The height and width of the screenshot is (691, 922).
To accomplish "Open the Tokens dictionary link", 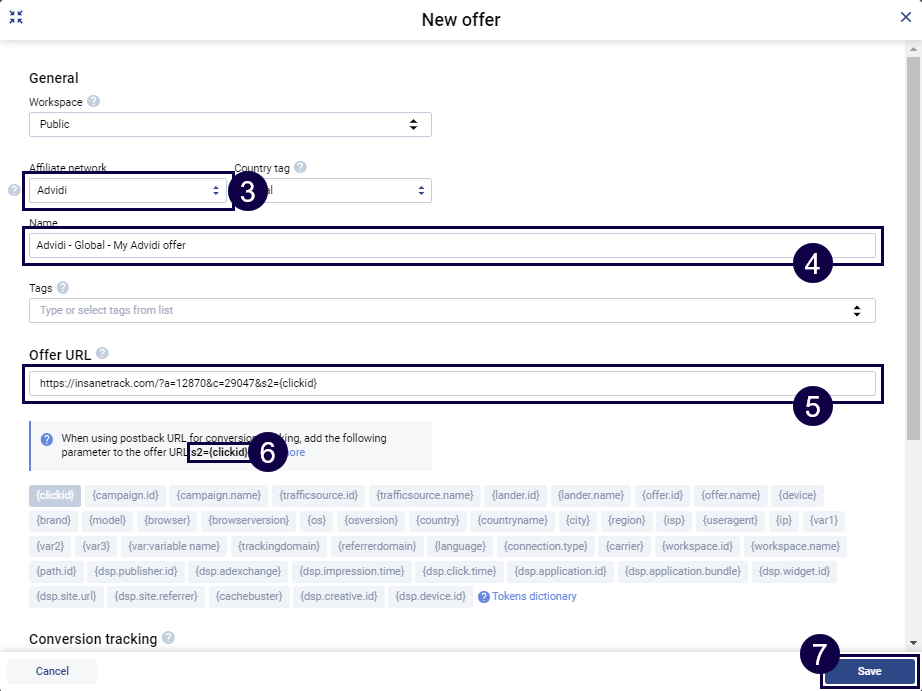I will click(534, 597).
